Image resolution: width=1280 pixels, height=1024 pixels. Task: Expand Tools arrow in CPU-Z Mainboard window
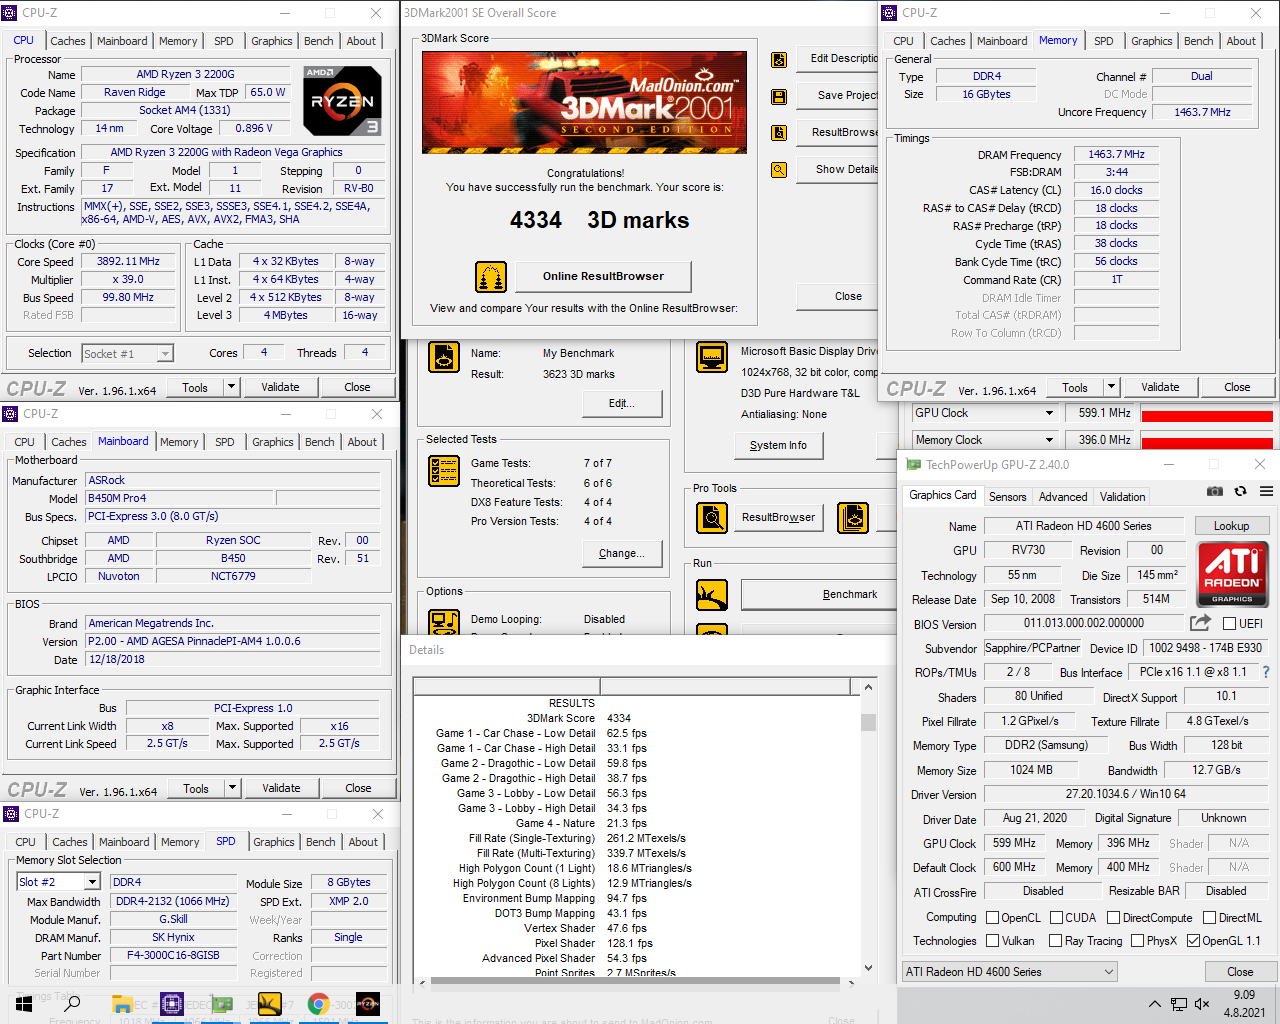(x=232, y=788)
